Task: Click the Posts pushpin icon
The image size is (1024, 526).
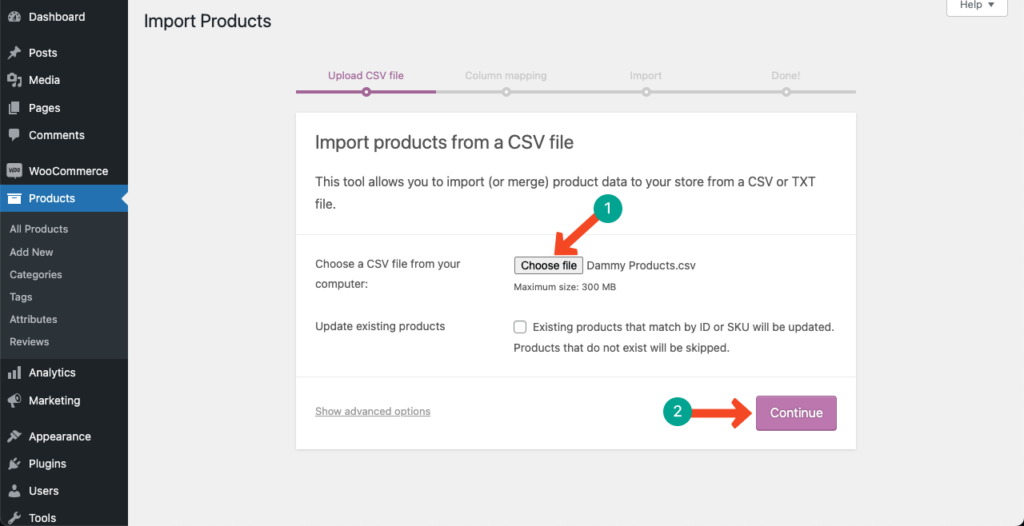Action: pyautogui.click(x=14, y=53)
